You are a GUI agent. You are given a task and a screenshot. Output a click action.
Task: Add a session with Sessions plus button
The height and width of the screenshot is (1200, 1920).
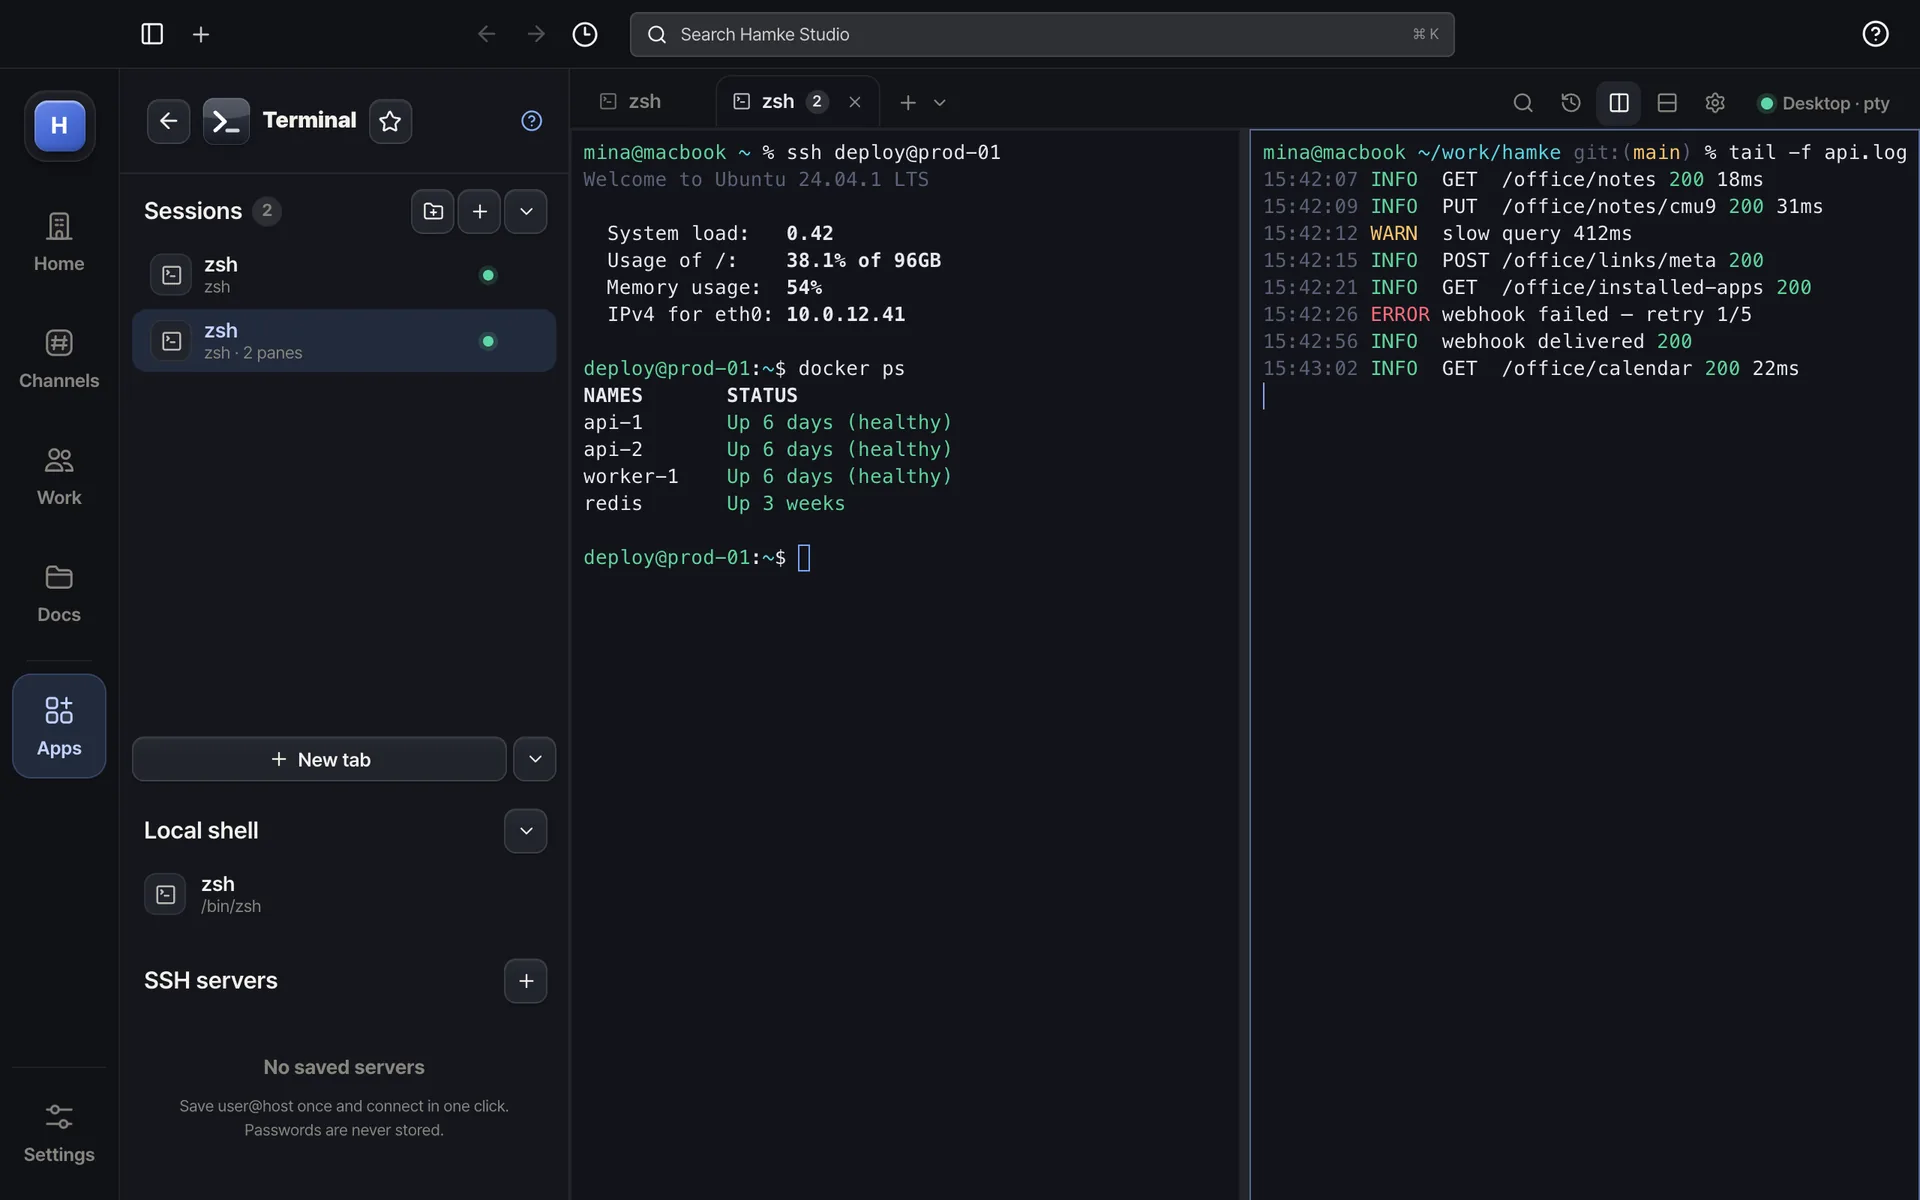(x=480, y=211)
